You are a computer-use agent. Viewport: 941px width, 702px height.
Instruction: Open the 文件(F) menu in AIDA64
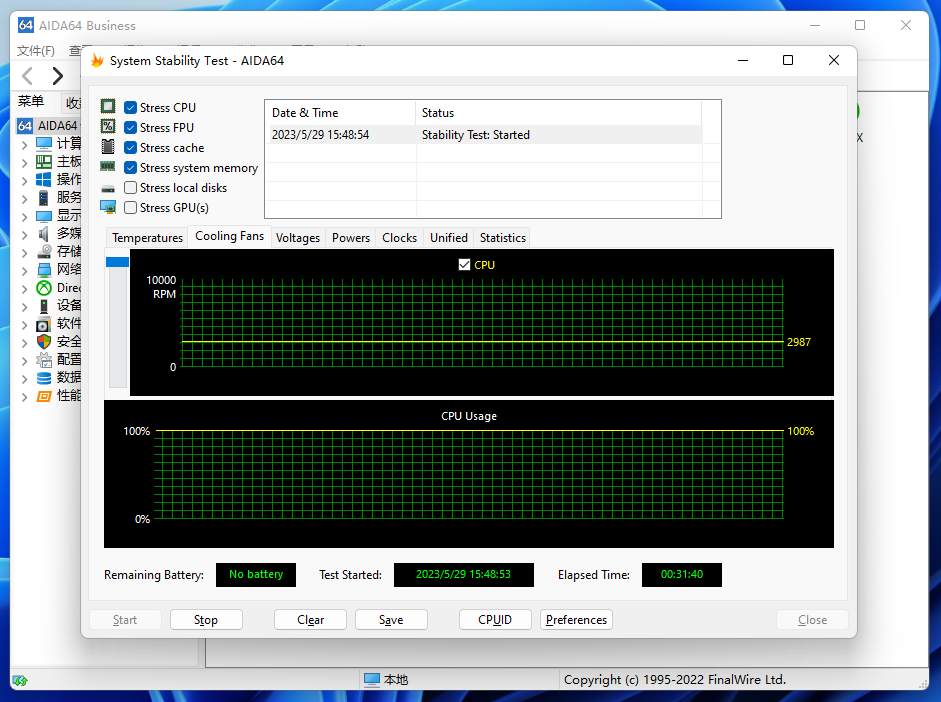coord(35,50)
